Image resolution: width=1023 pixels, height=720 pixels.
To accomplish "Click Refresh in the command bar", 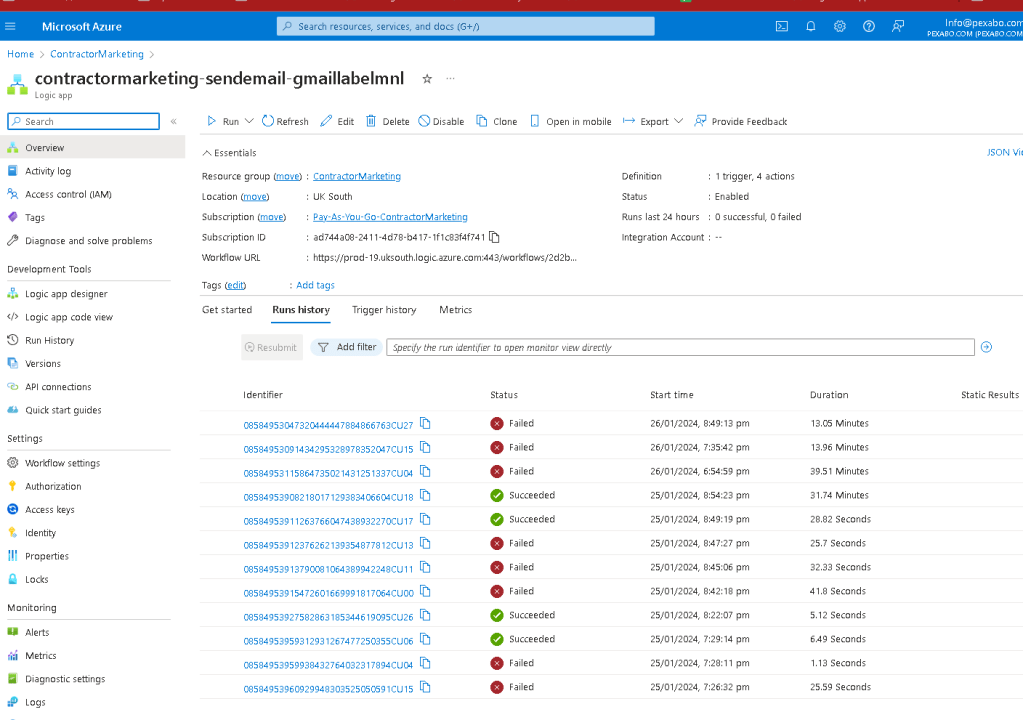I will point(285,121).
